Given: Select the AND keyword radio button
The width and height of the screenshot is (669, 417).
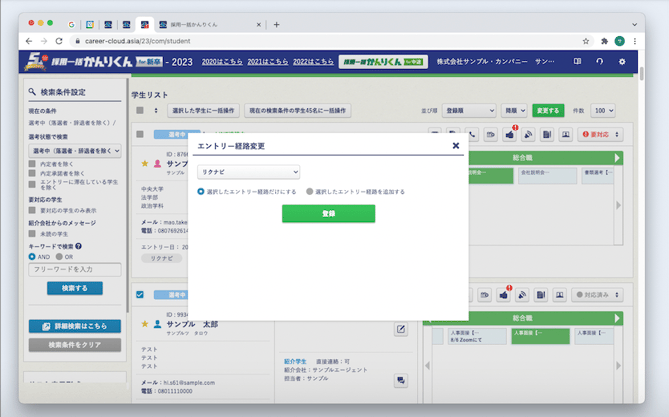Looking at the screenshot, I should pyautogui.click(x=32, y=257).
